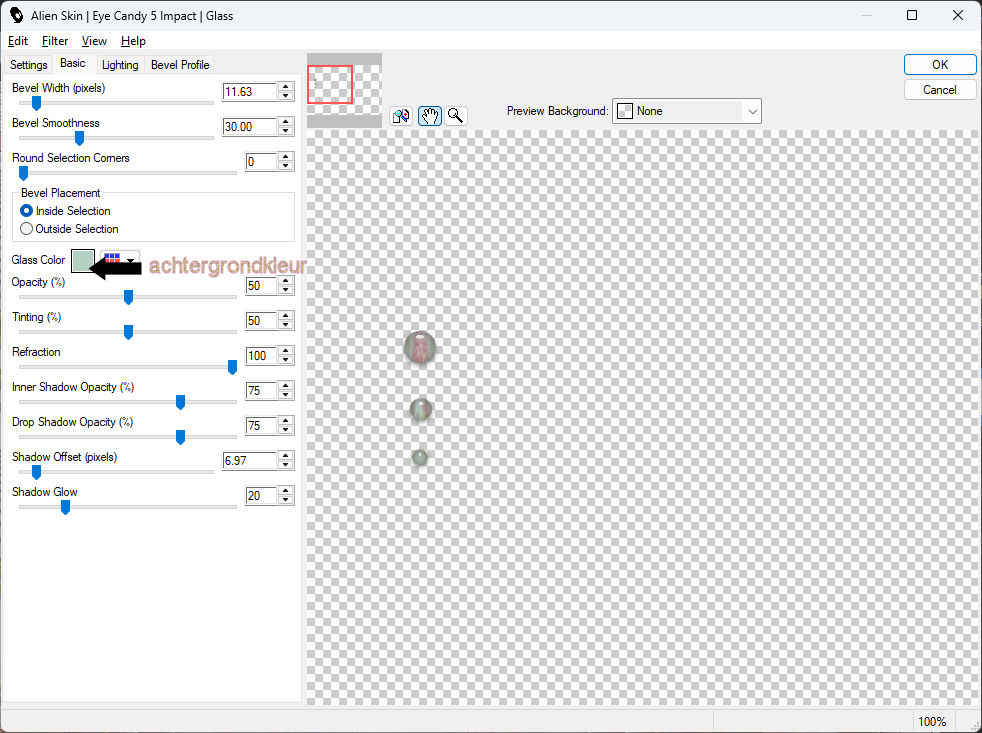
Task: Click the Bevel Smoothness value field
Action: coord(249,127)
